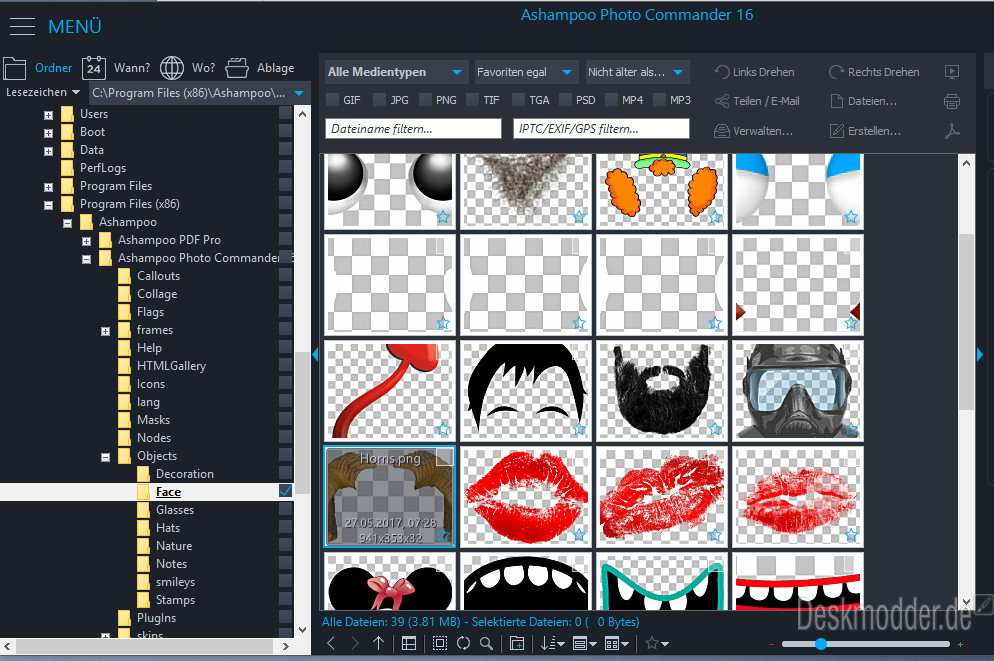Image resolution: width=994 pixels, height=661 pixels.
Task: Open the Favoriten egal dropdown
Action: (x=525, y=72)
